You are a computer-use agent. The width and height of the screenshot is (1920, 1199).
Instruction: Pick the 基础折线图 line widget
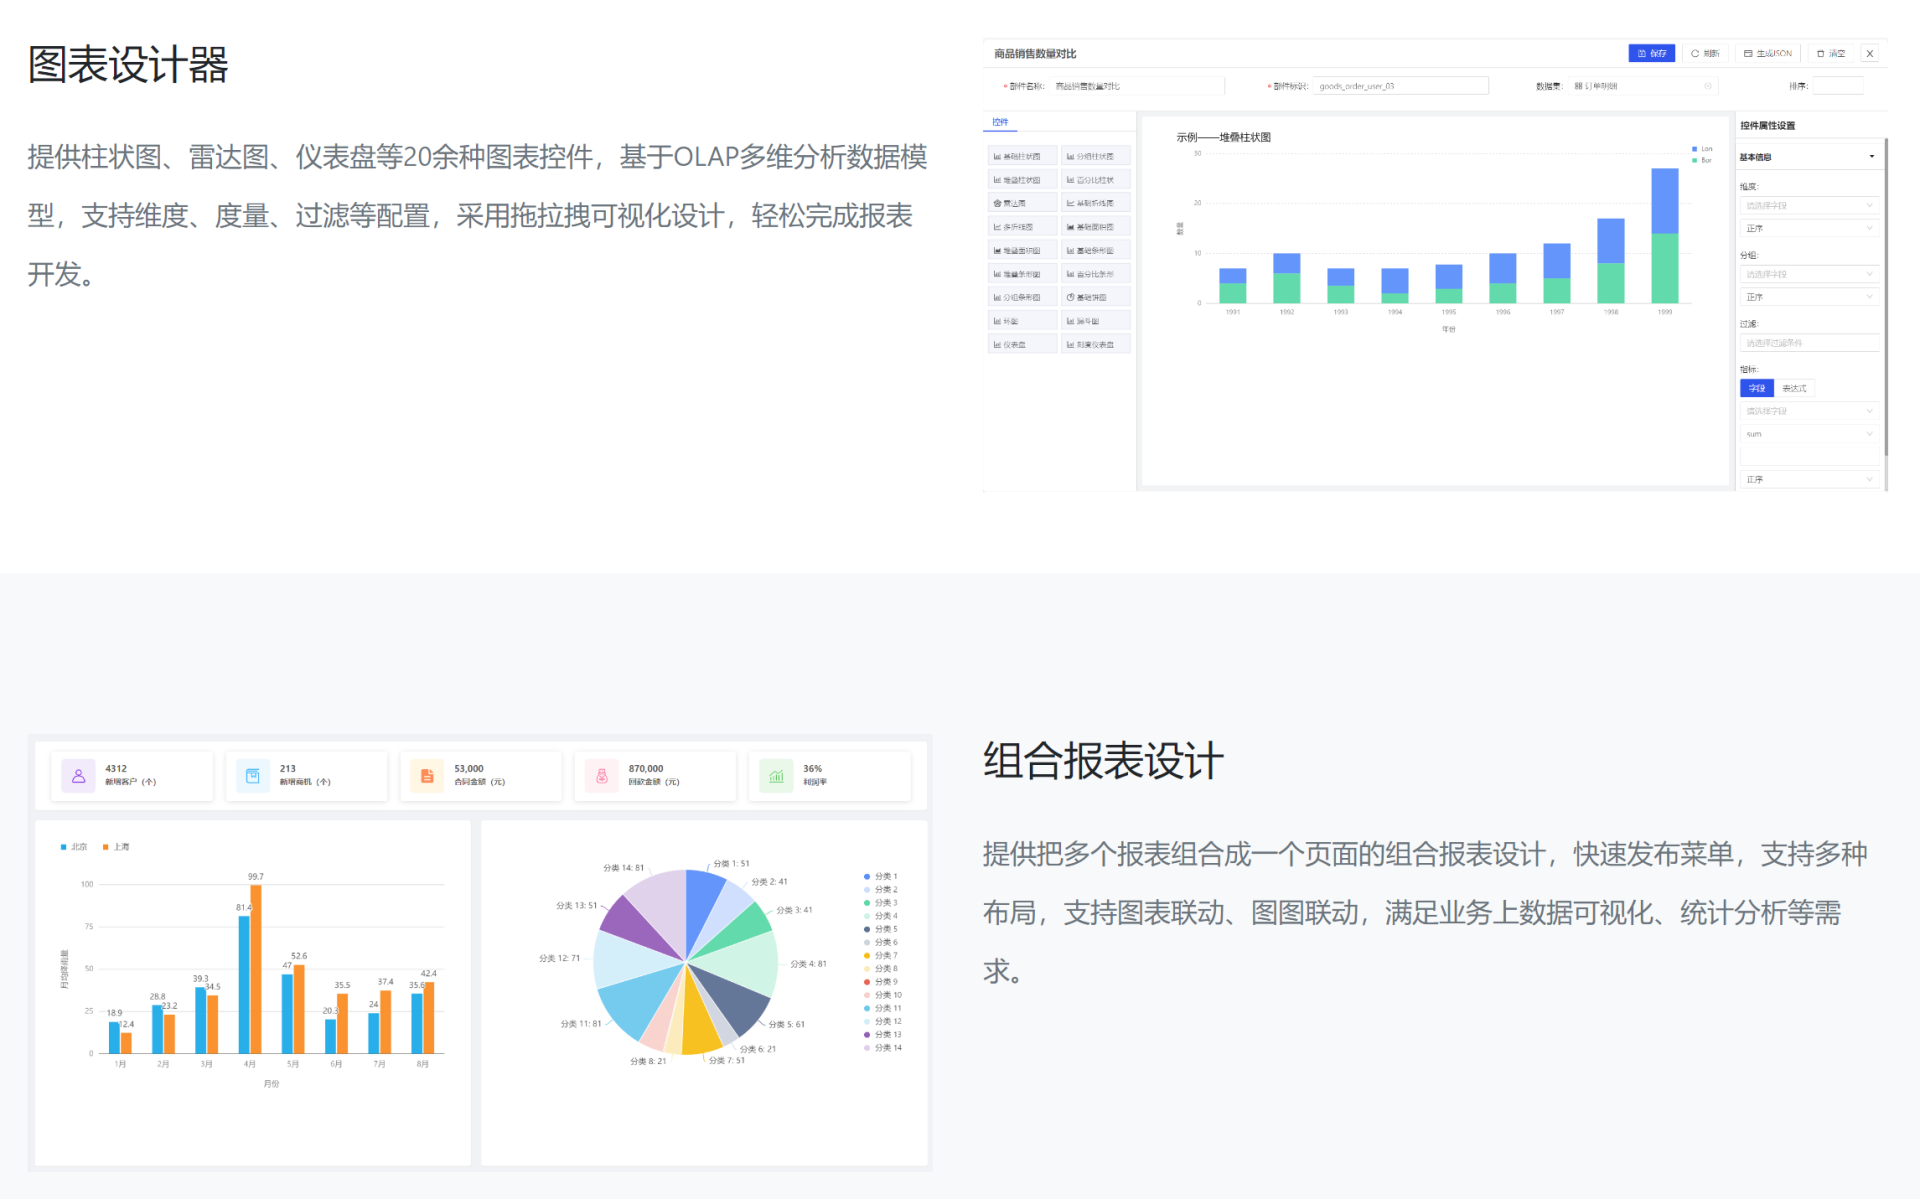[1095, 203]
